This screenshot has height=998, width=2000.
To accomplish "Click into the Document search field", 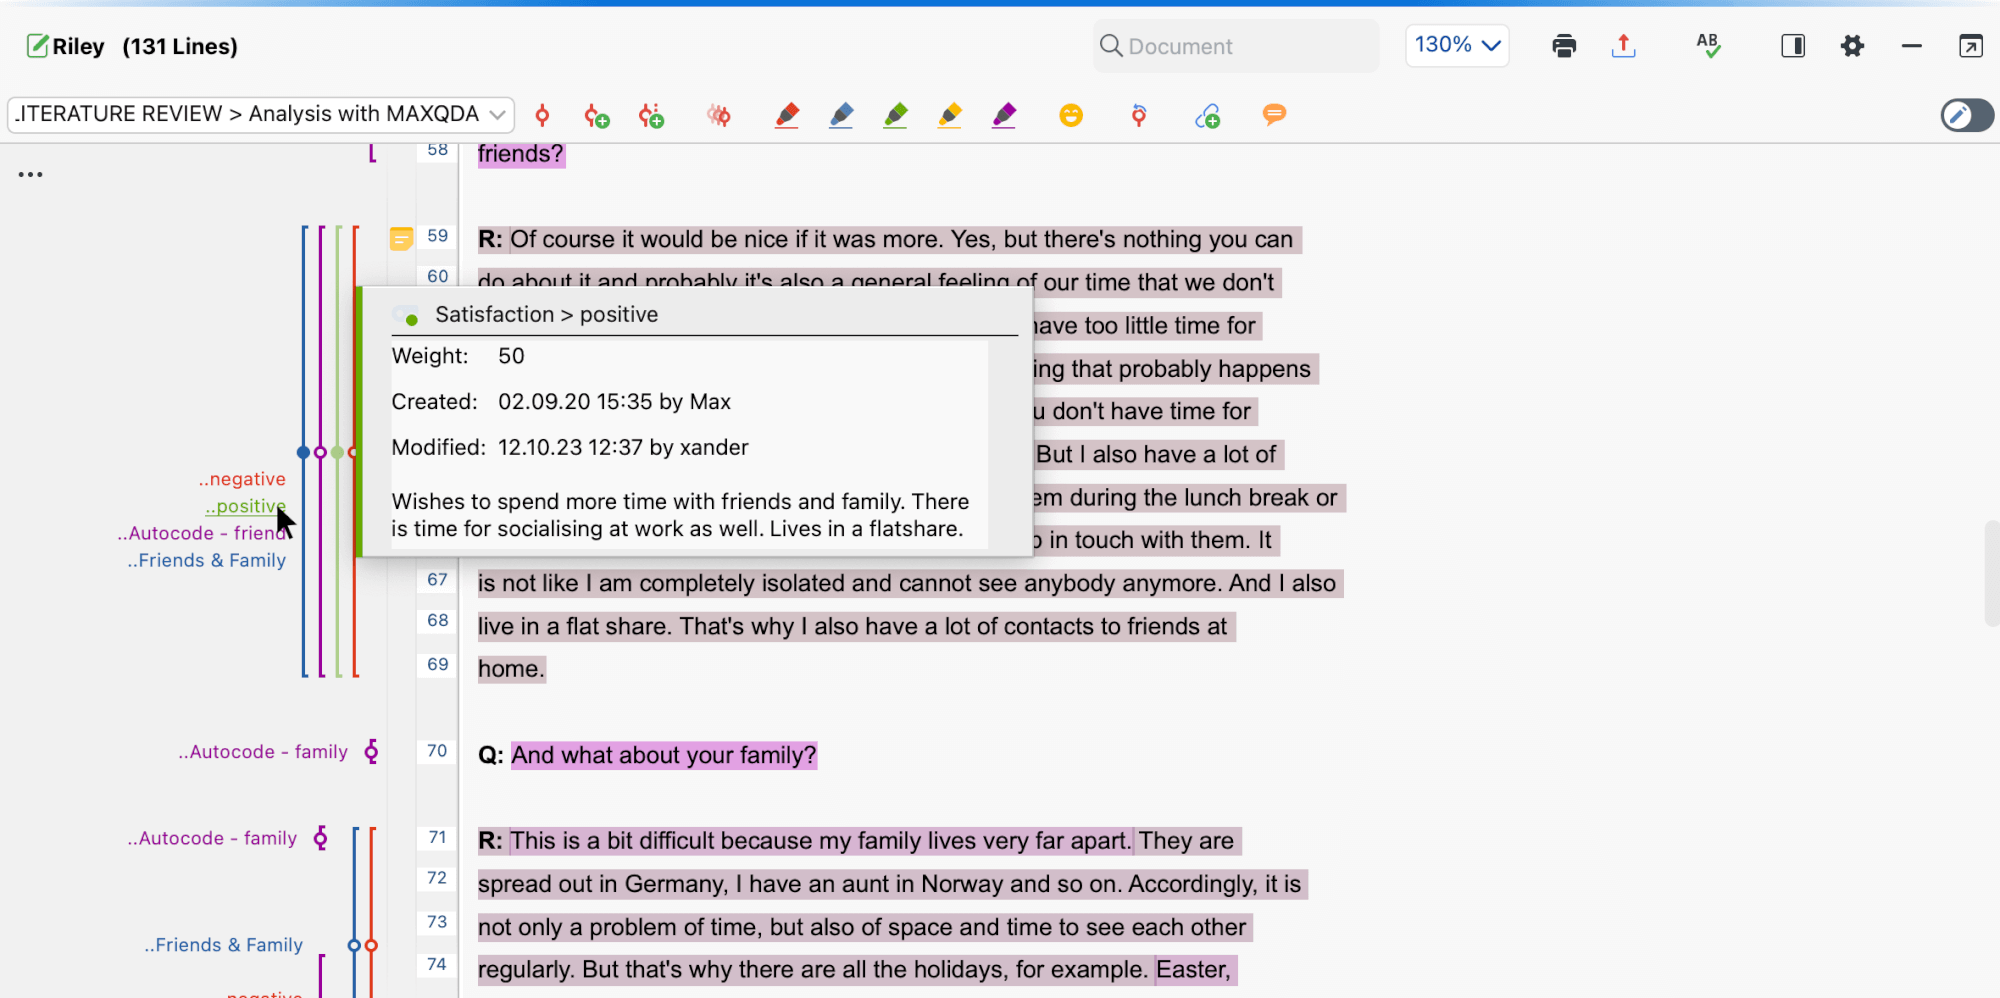I will (x=1236, y=46).
